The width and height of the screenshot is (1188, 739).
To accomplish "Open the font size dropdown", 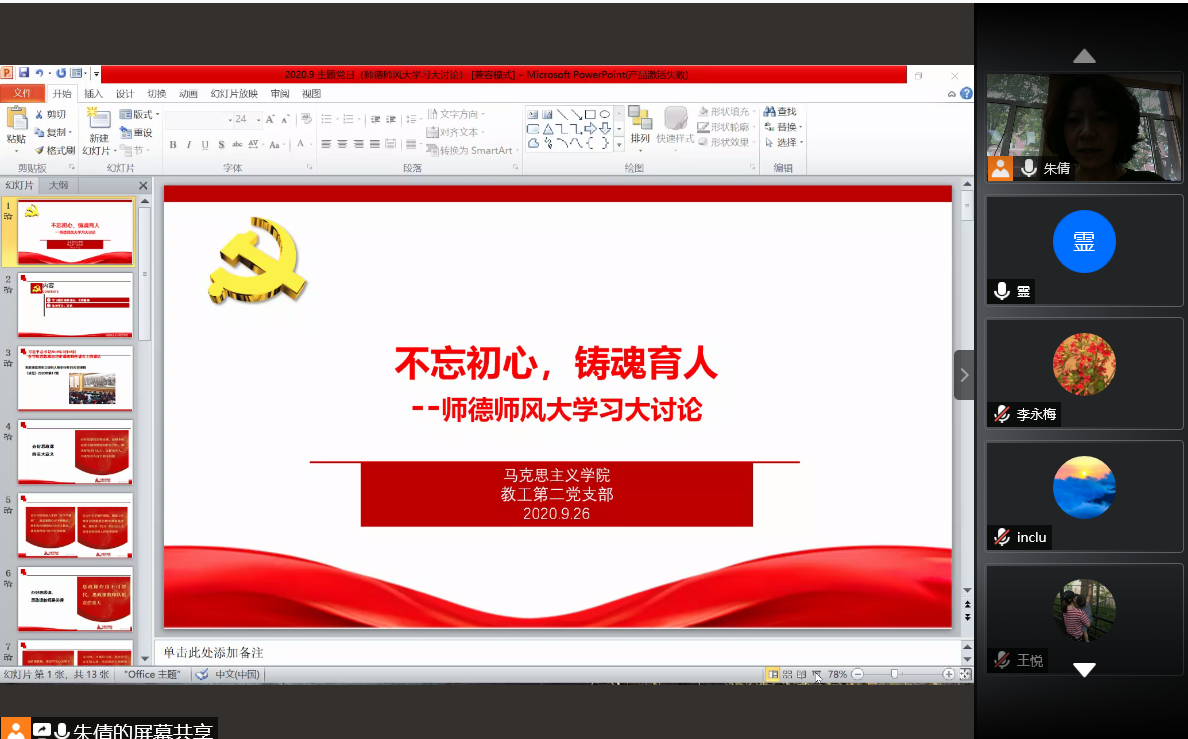I will pyautogui.click(x=258, y=119).
